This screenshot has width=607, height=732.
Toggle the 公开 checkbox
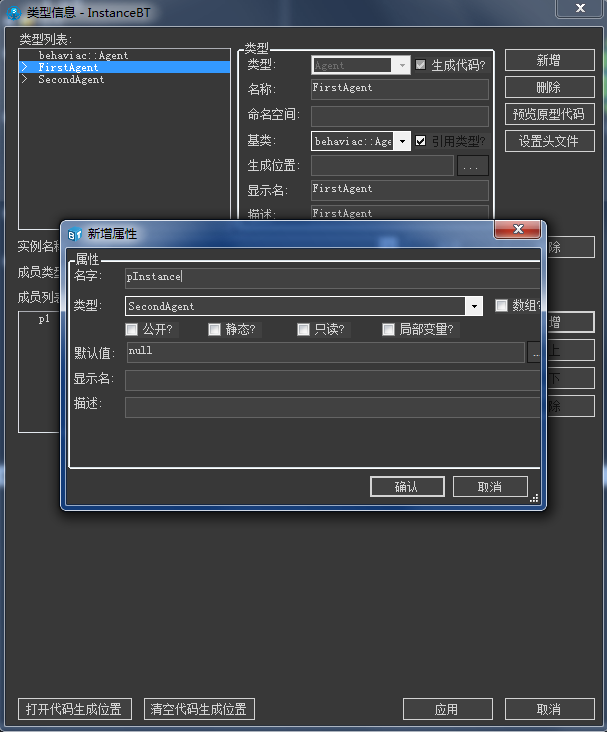(131, 329)
